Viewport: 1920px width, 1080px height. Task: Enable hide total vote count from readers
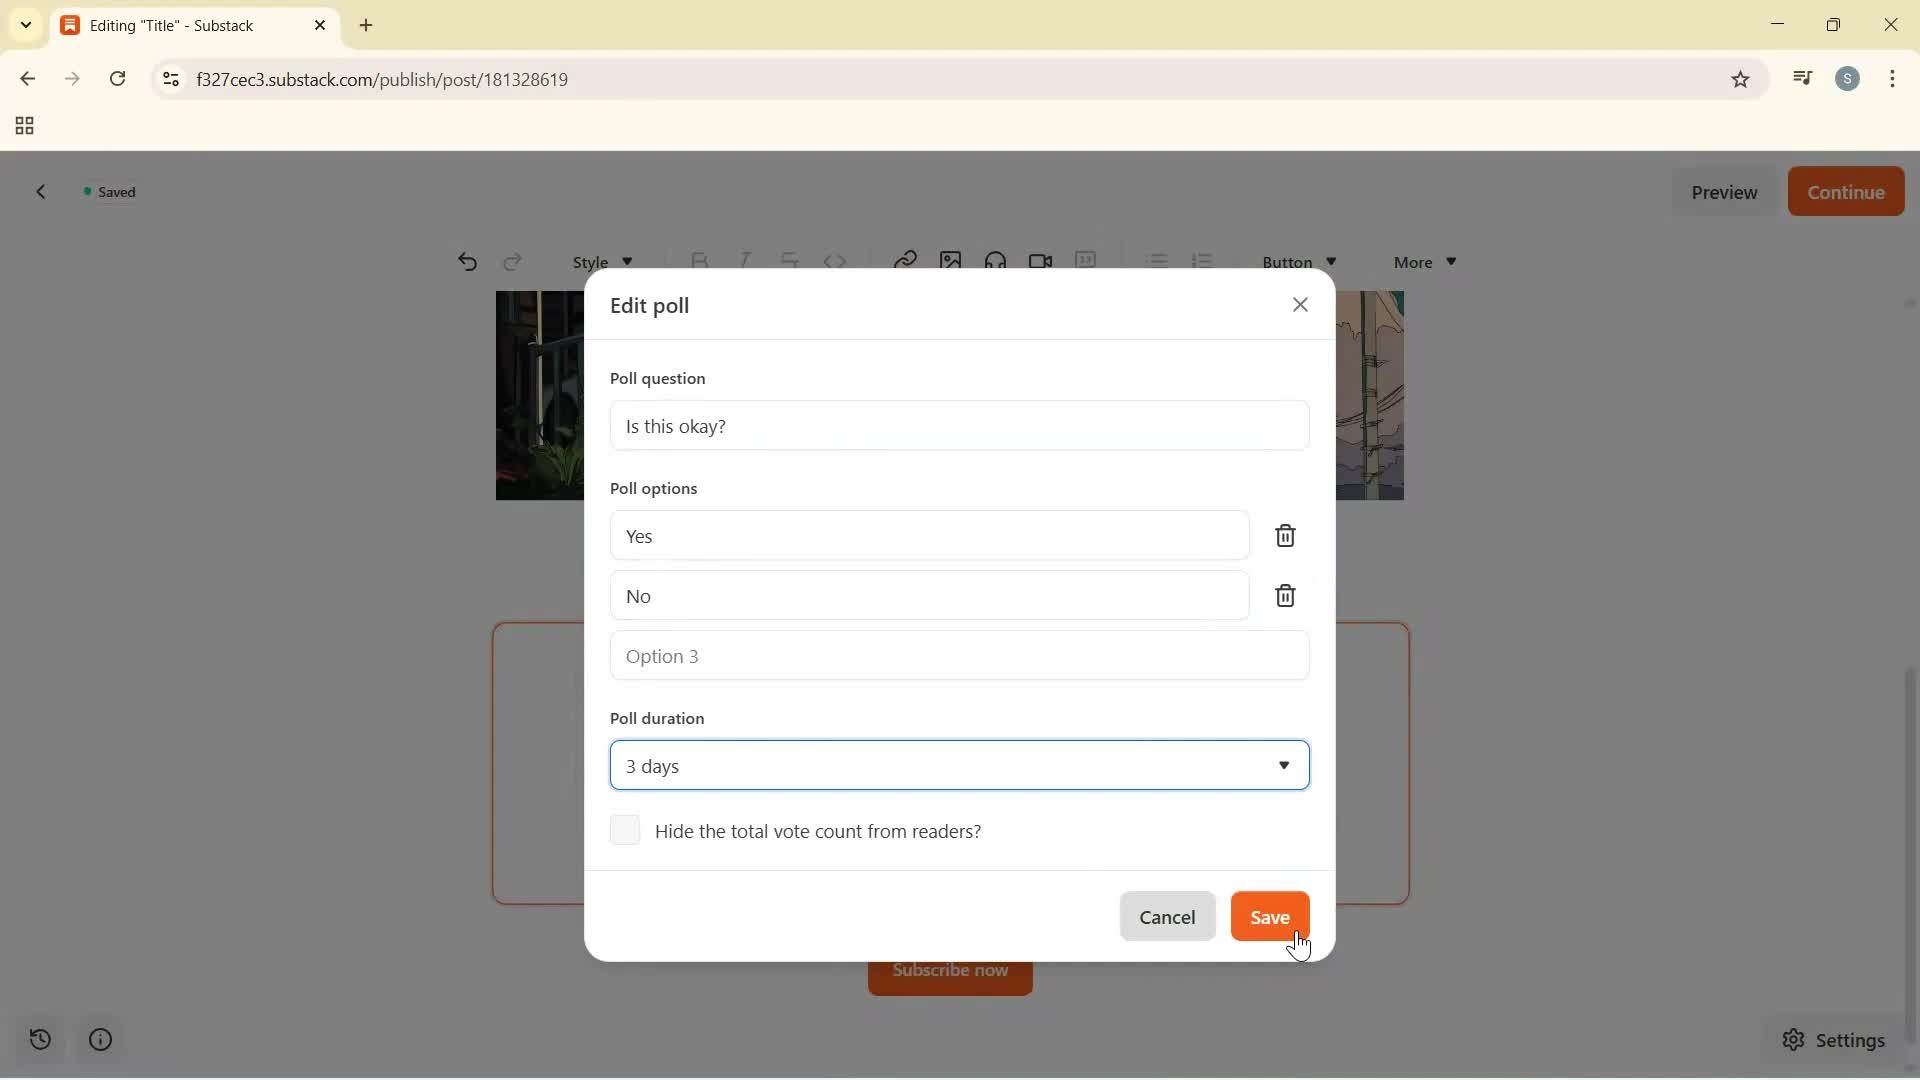click(625, 830)
